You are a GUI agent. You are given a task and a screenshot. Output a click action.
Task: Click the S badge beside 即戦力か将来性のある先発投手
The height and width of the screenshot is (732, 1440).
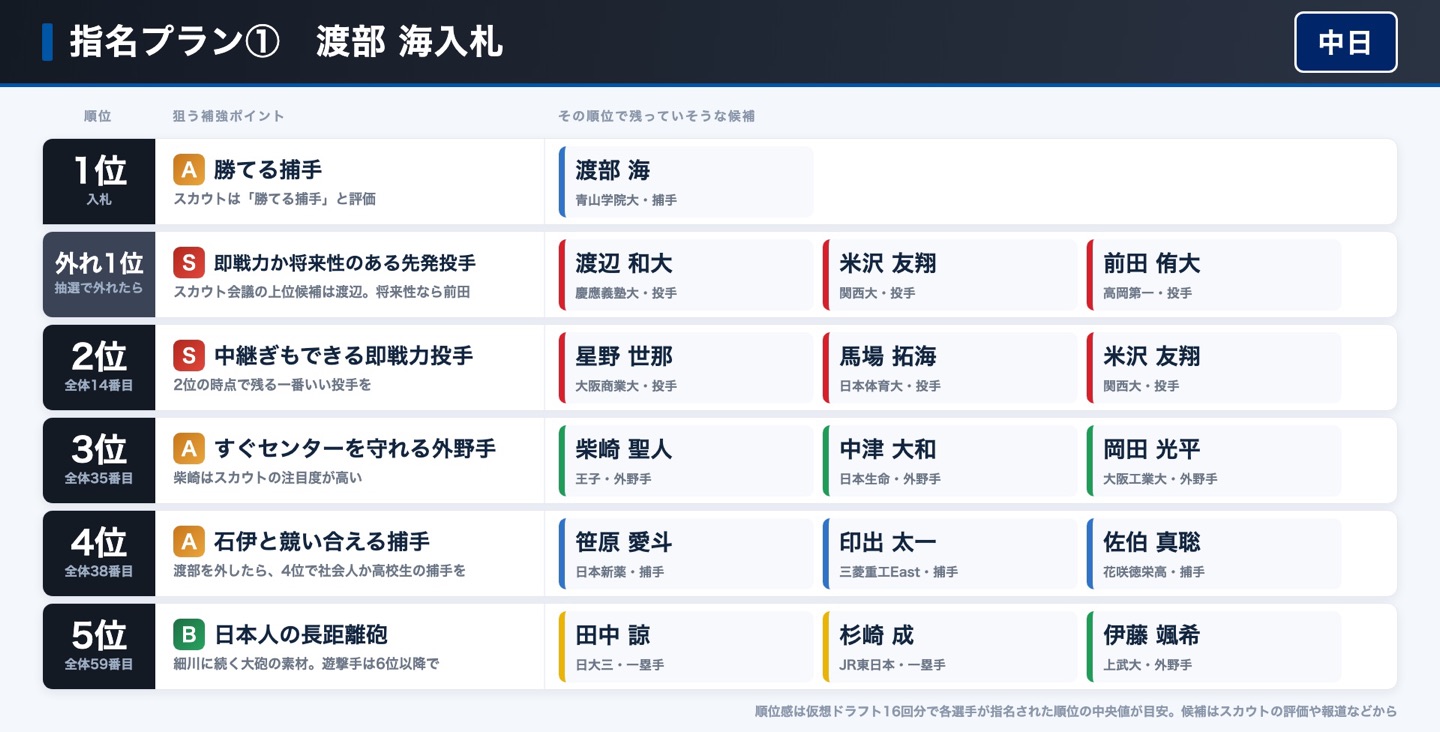[x=189, y=263]
